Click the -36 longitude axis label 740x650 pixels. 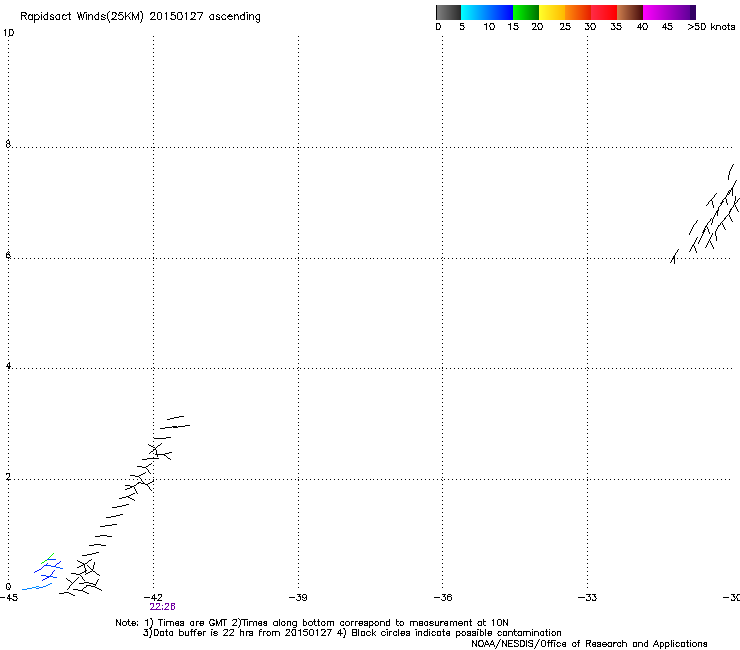click(x=443, y=598)
